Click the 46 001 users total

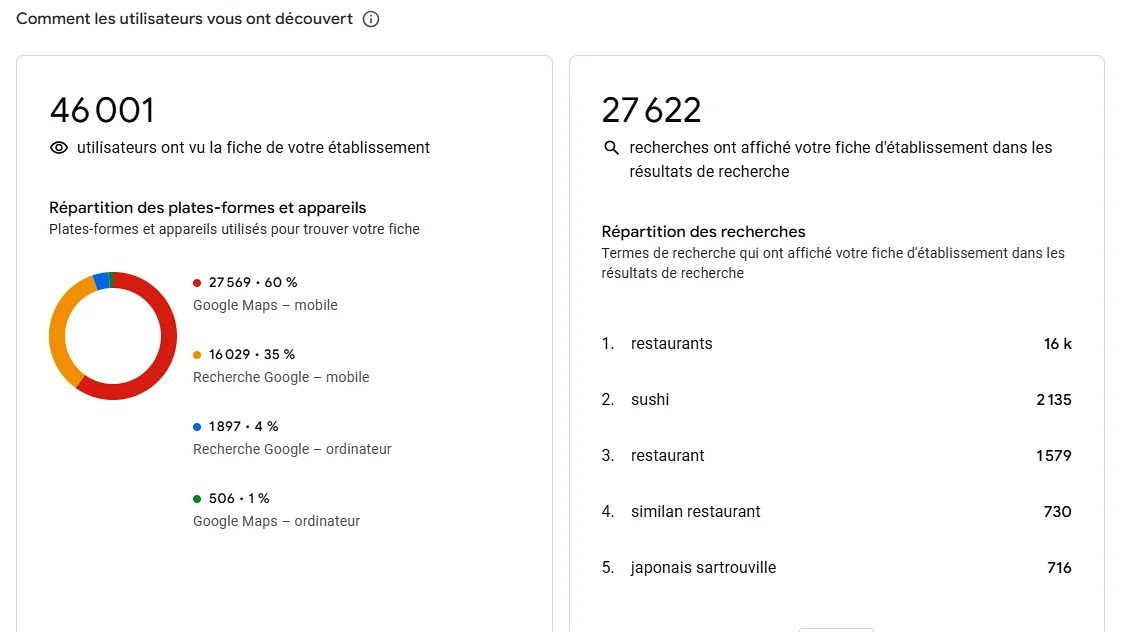coord(102,110)
